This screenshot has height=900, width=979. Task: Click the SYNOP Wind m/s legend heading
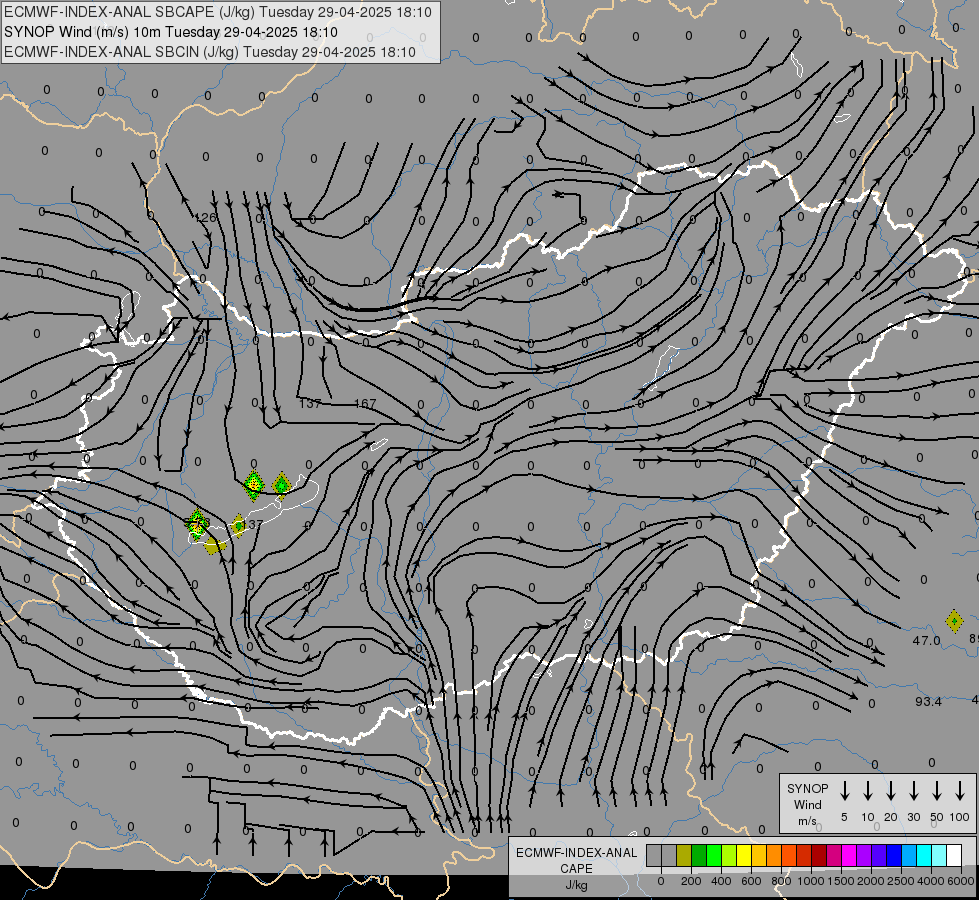(807, 804)
